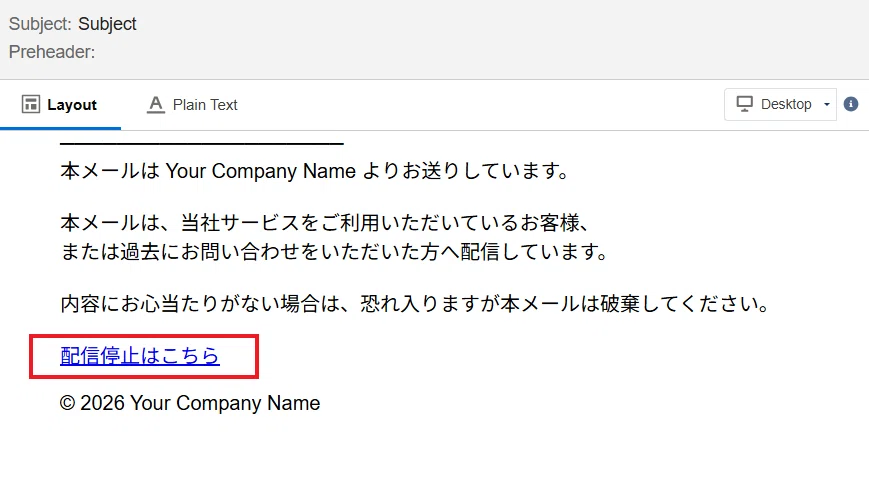Viewport: 869px width, 479px height.
Task: Click the Subject: field label
Action: (x=40, y=24)
